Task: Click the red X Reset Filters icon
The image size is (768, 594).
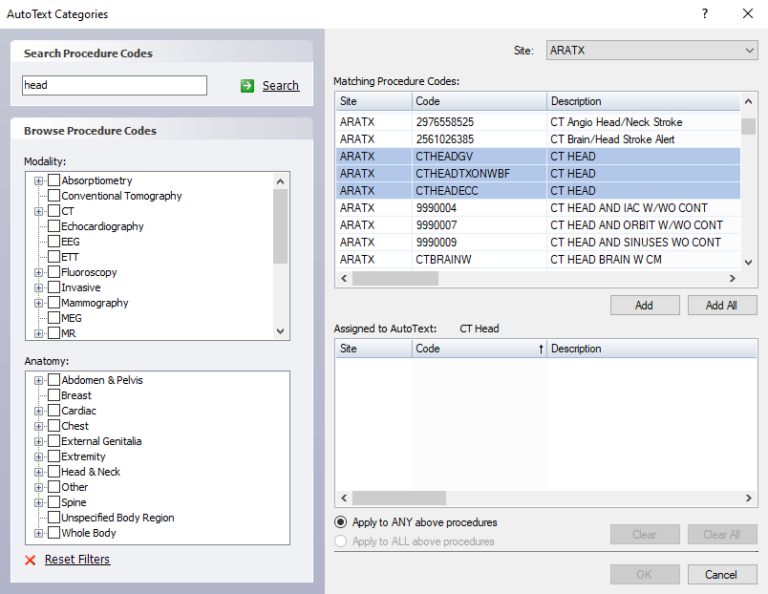Action: [x=30, y=559]
